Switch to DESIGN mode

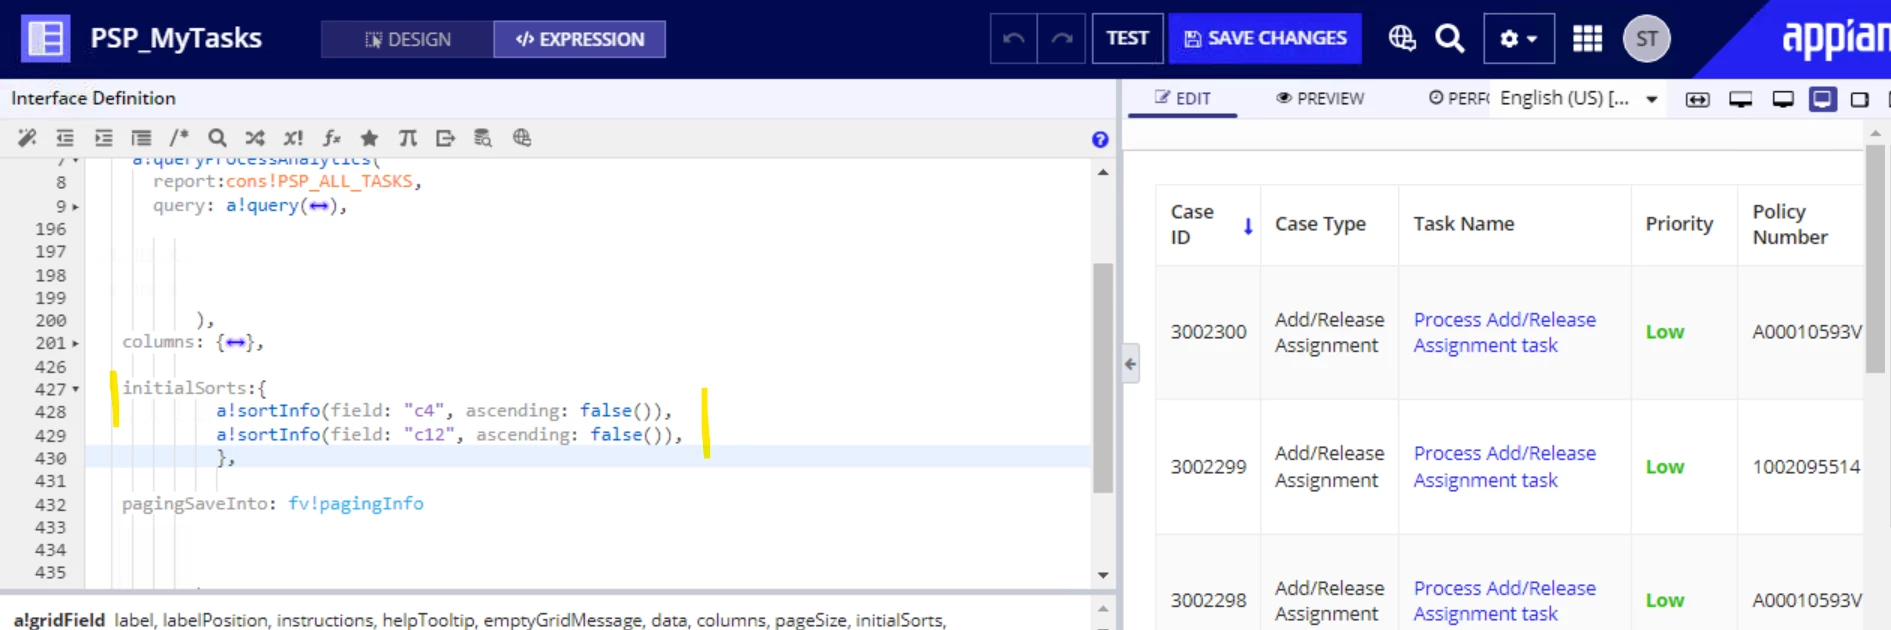[407, 39]
